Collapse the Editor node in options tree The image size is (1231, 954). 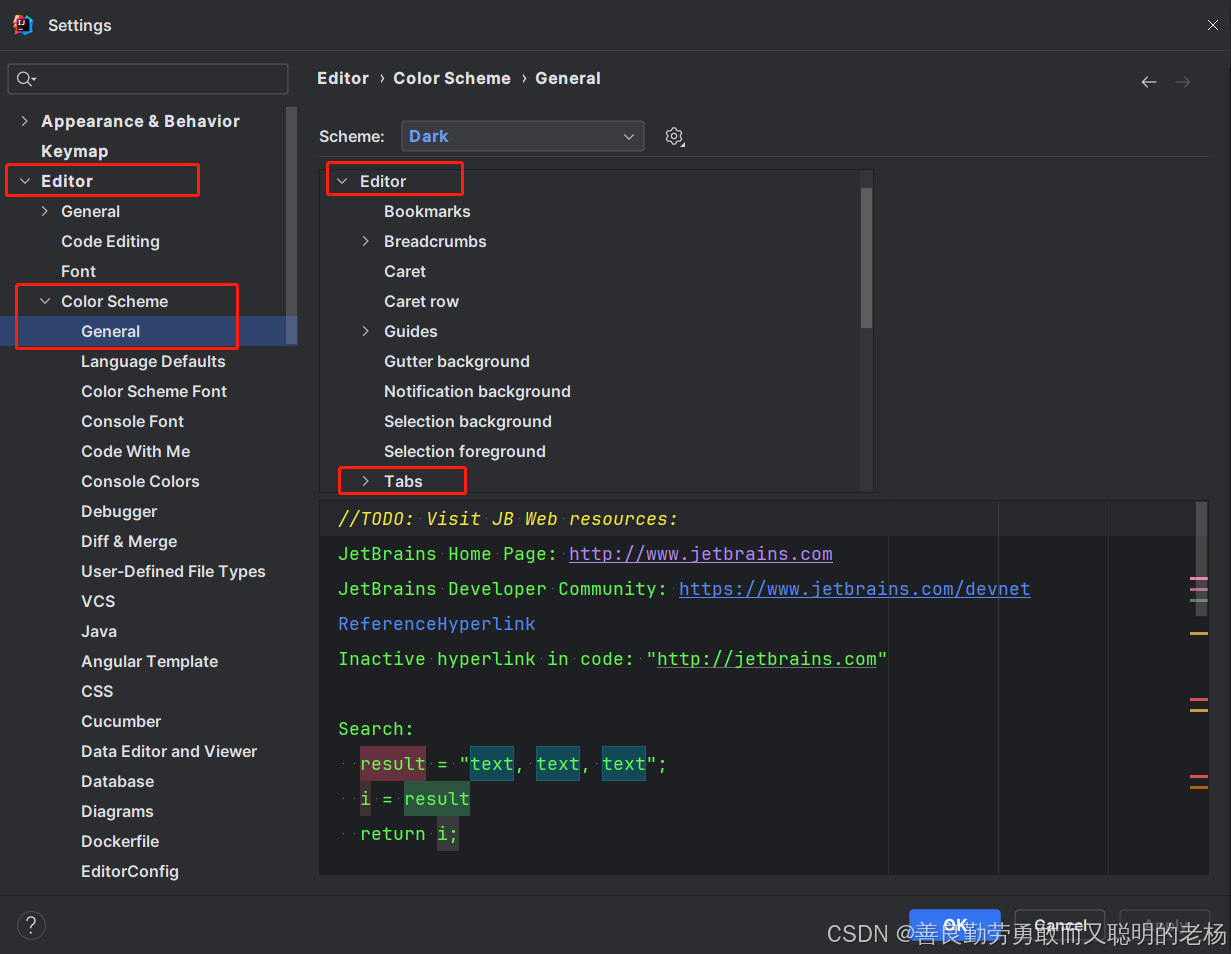click(x=342, y=181)
